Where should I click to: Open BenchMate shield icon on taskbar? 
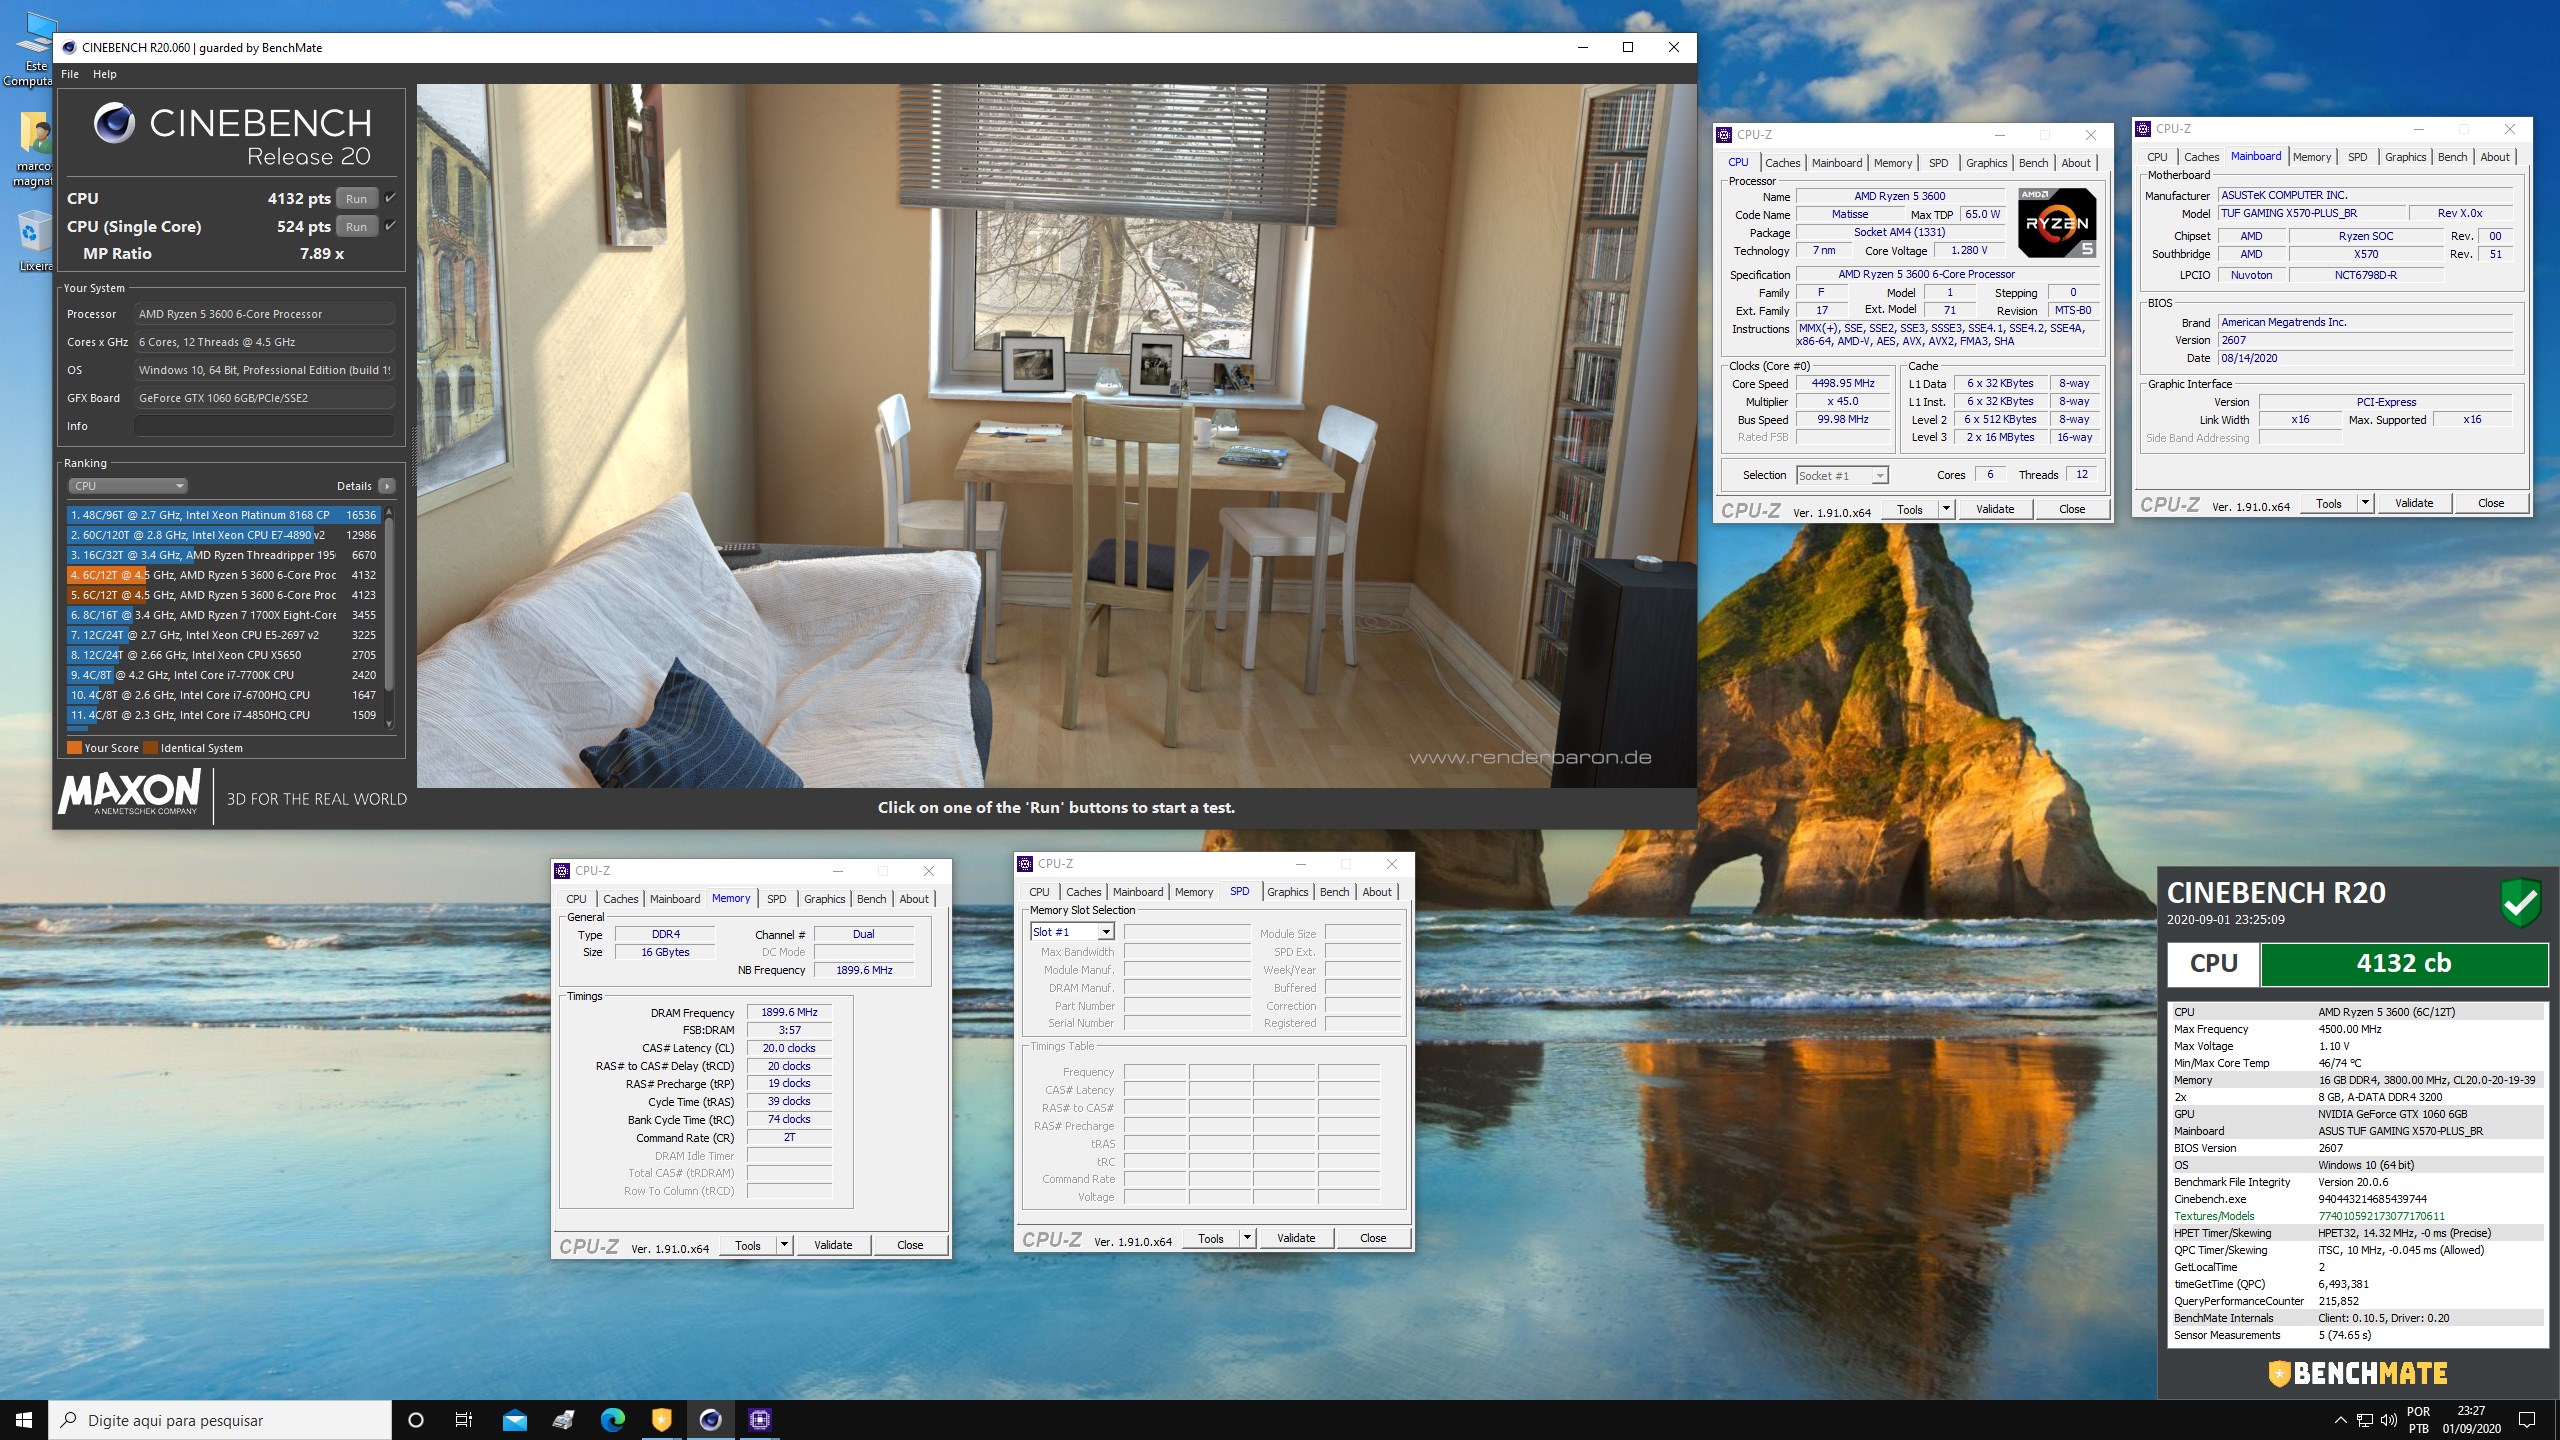[x=661, y=1420]
